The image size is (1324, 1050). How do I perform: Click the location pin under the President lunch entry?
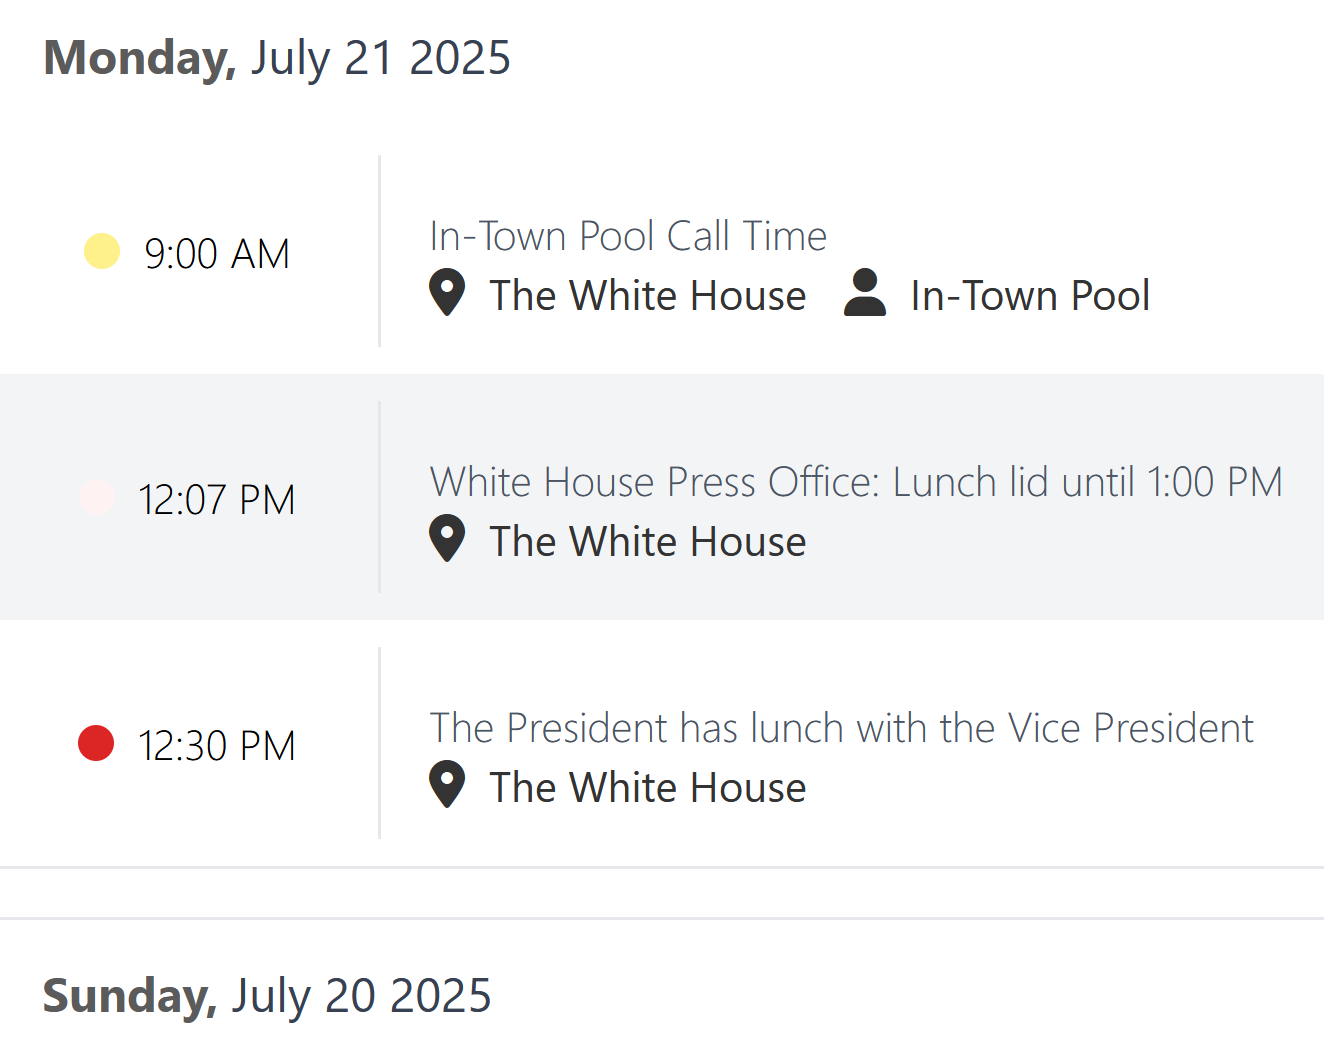coord(447,785)
